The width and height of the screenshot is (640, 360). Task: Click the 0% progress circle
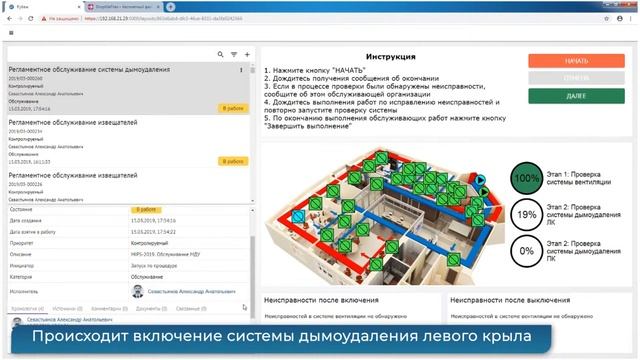point(527,251)
